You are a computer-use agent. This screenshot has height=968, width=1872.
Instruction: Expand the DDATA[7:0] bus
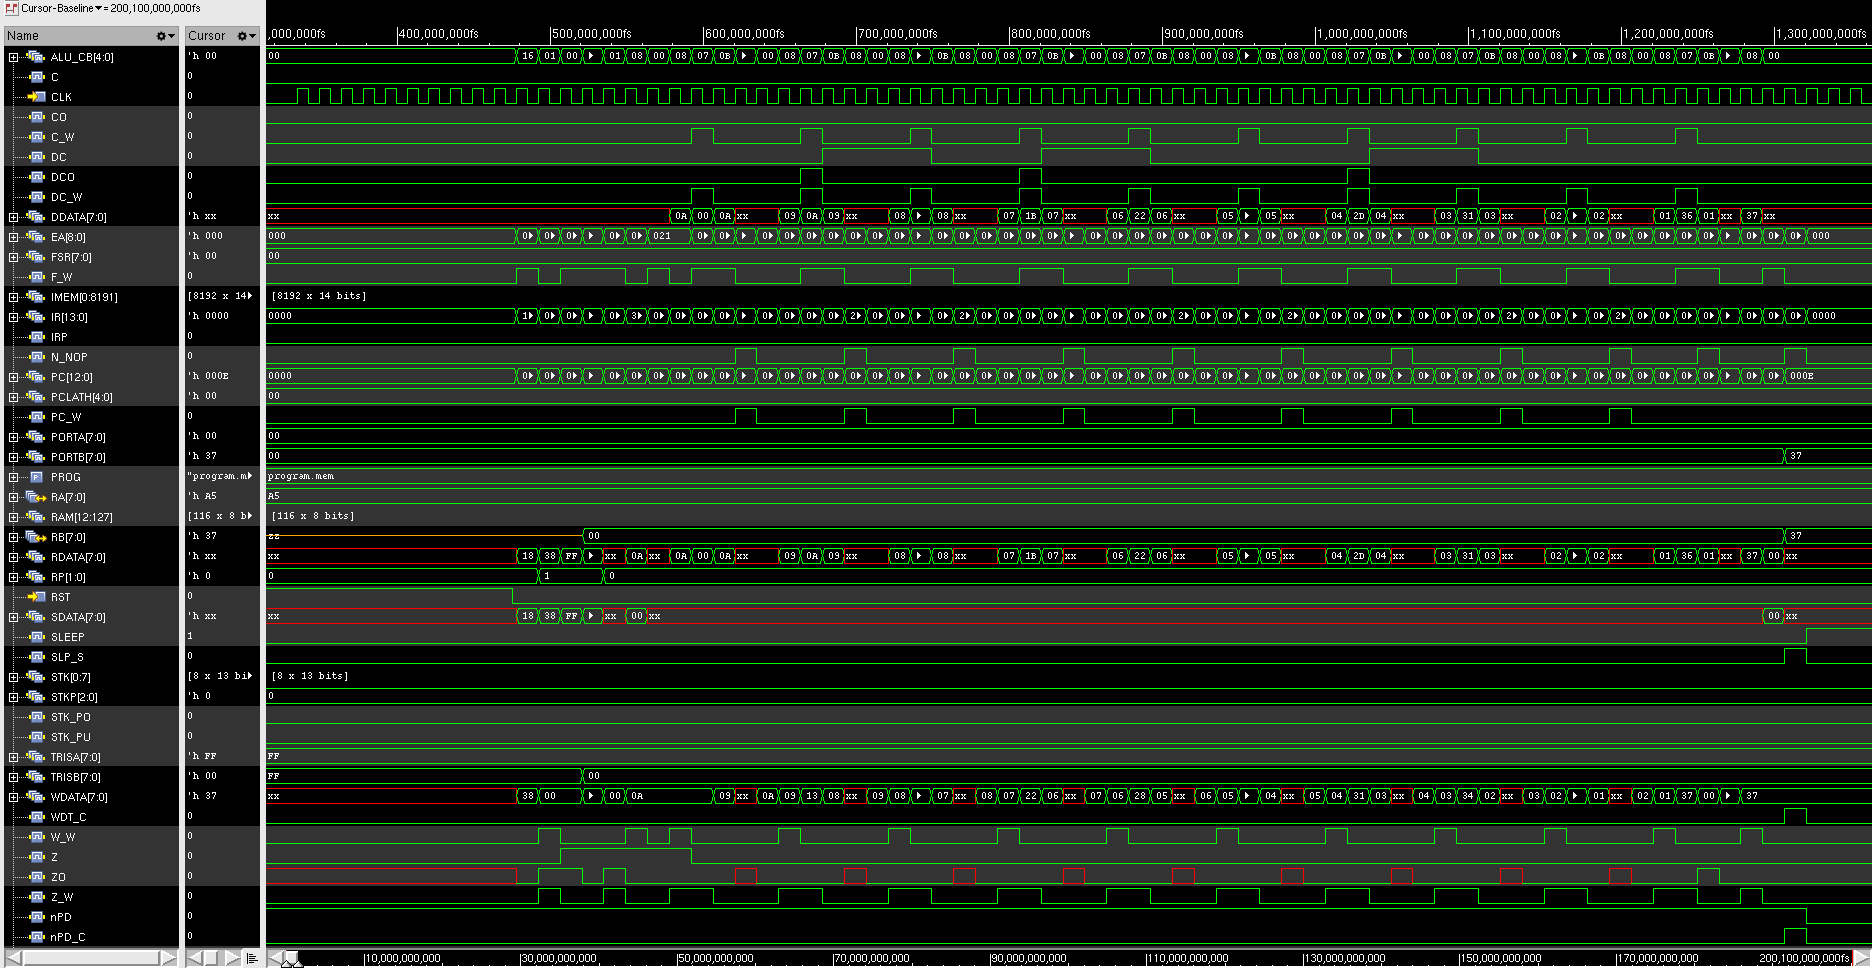click(x=13, y=217)
